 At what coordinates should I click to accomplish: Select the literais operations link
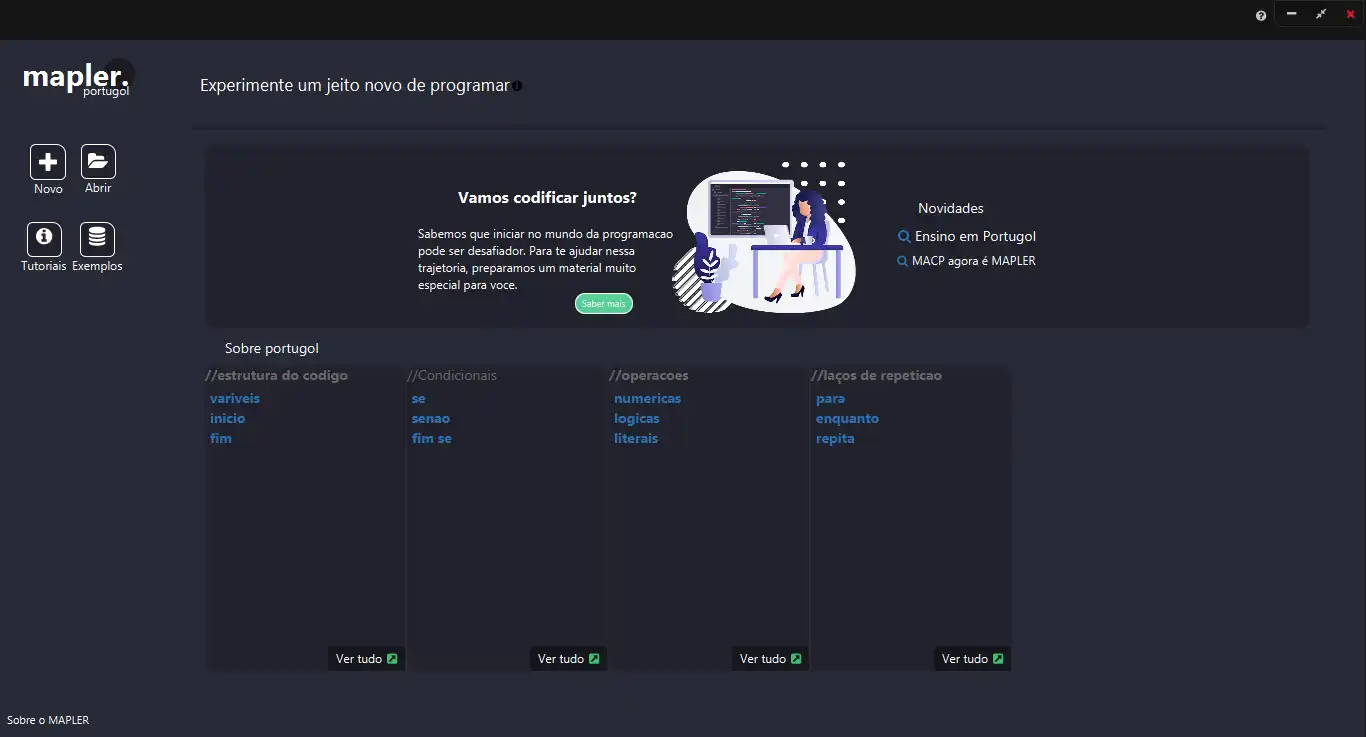(x=636, y=438)
